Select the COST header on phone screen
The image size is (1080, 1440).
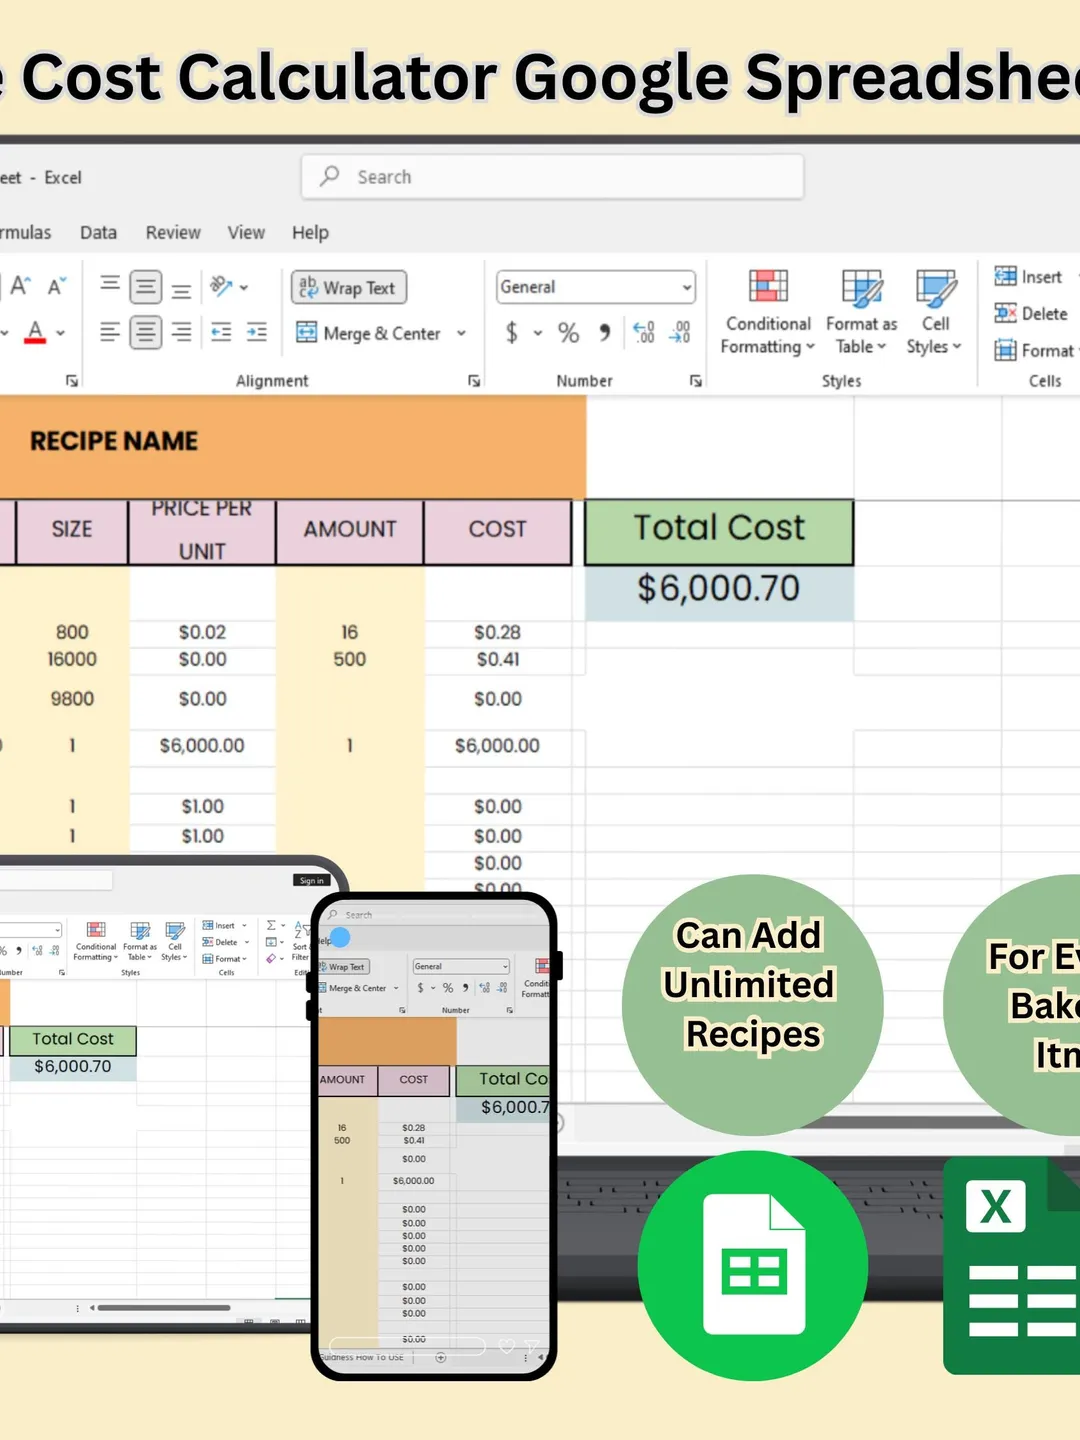pos(413,1080)
